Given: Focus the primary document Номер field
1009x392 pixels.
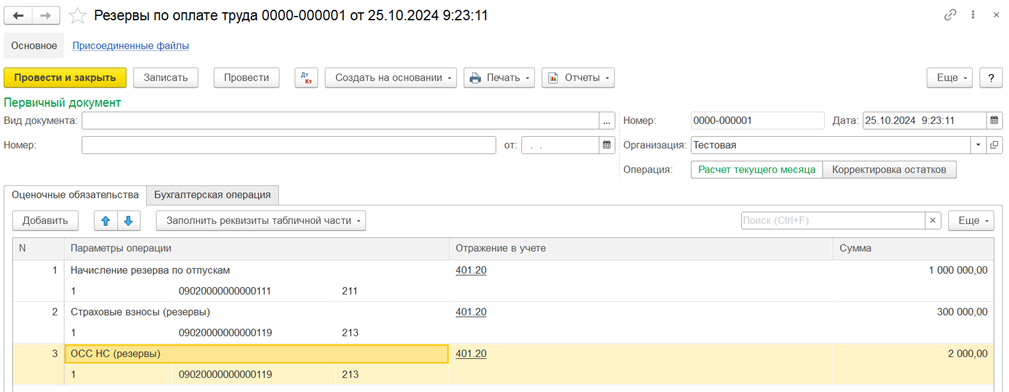Looking at the screenshot, I should tap(289, 145).
